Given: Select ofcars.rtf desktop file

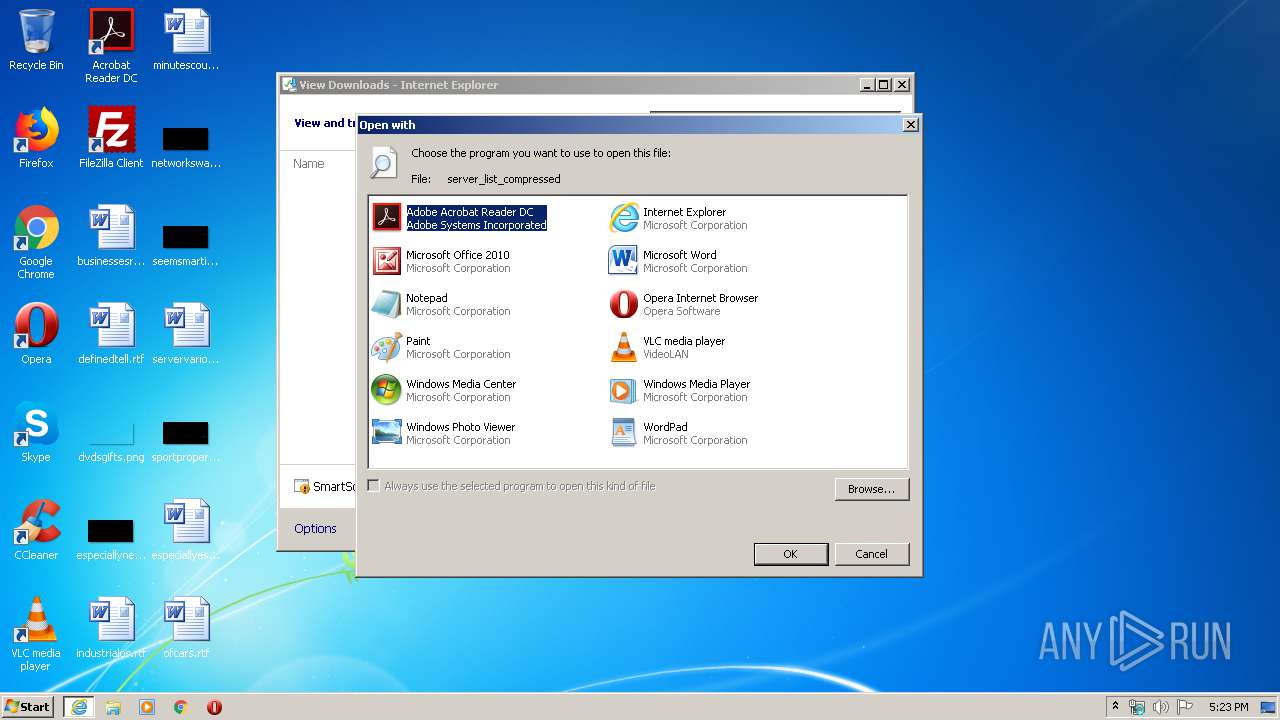Looking at the screenshot, I should point(186,628).
